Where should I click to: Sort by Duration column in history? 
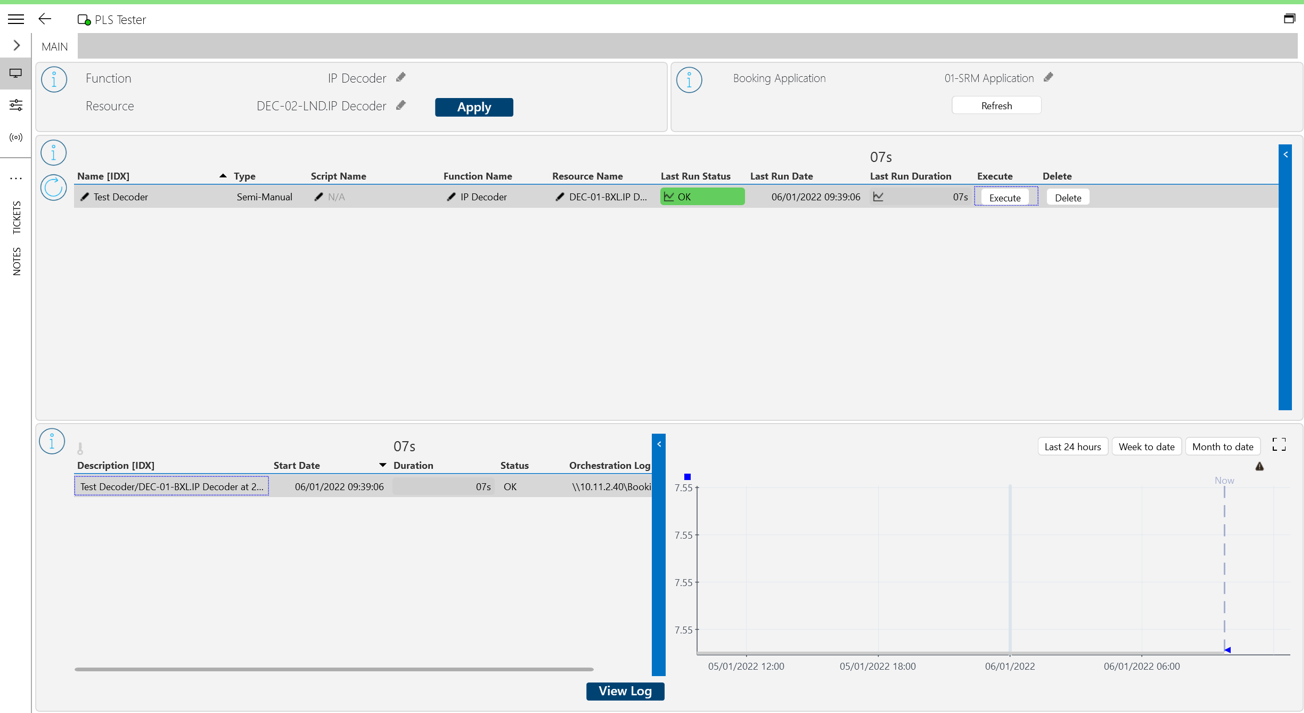(x=413, y=465)
